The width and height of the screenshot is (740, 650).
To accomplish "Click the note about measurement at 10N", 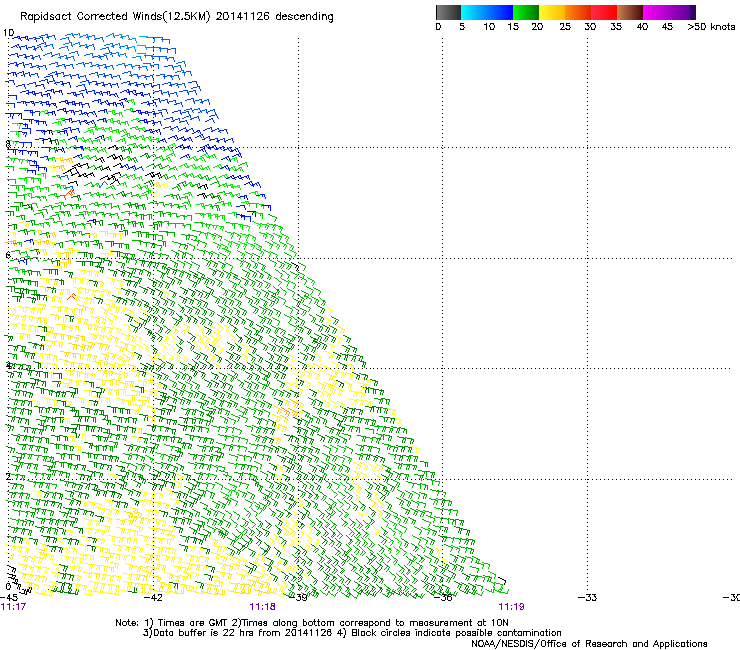I will [x=372, y=623].
